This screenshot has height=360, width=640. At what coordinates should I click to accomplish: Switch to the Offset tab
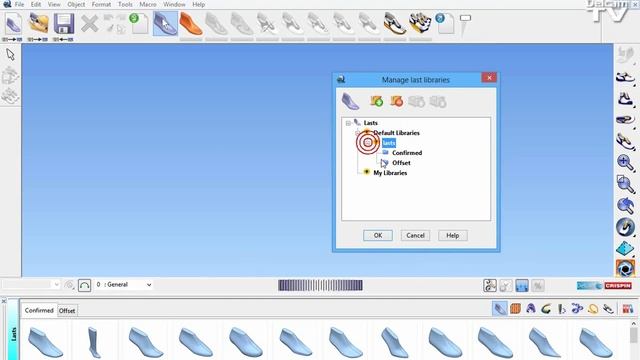67,311
